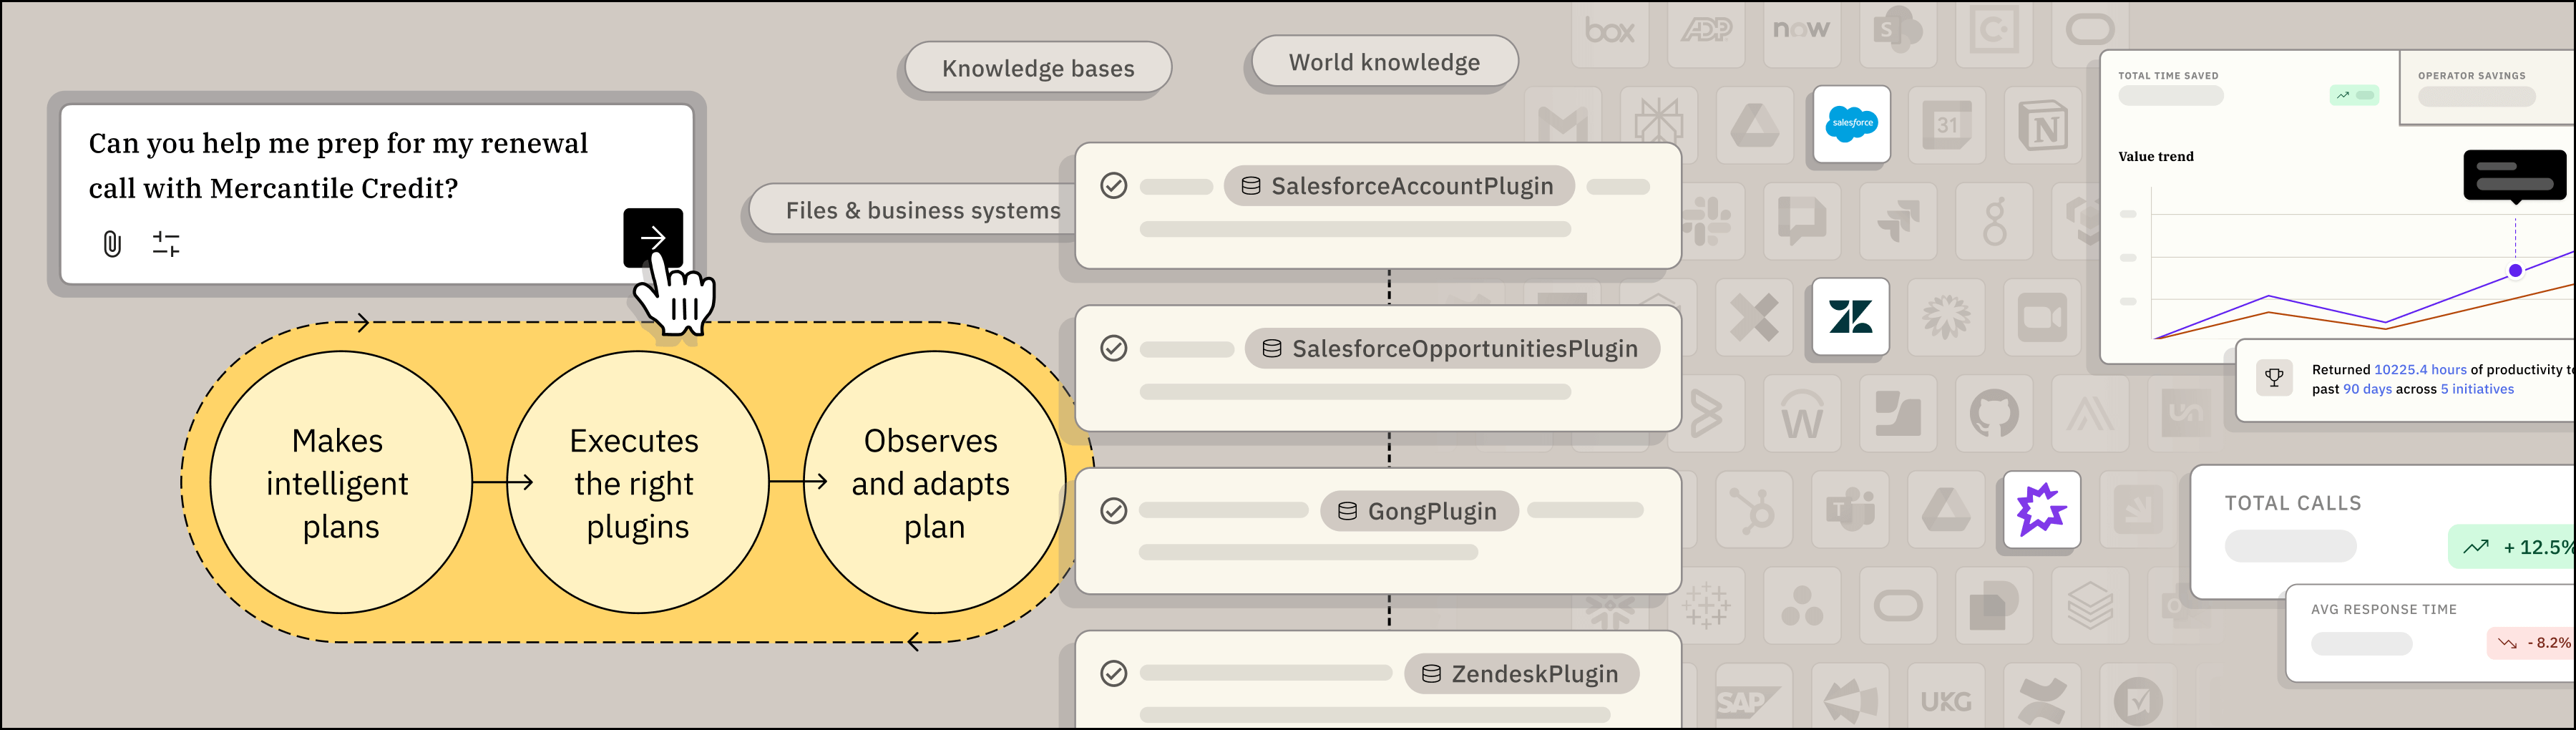Select the Knowledge bases pill
The image size is (2576, 730).
(1037, 68)
